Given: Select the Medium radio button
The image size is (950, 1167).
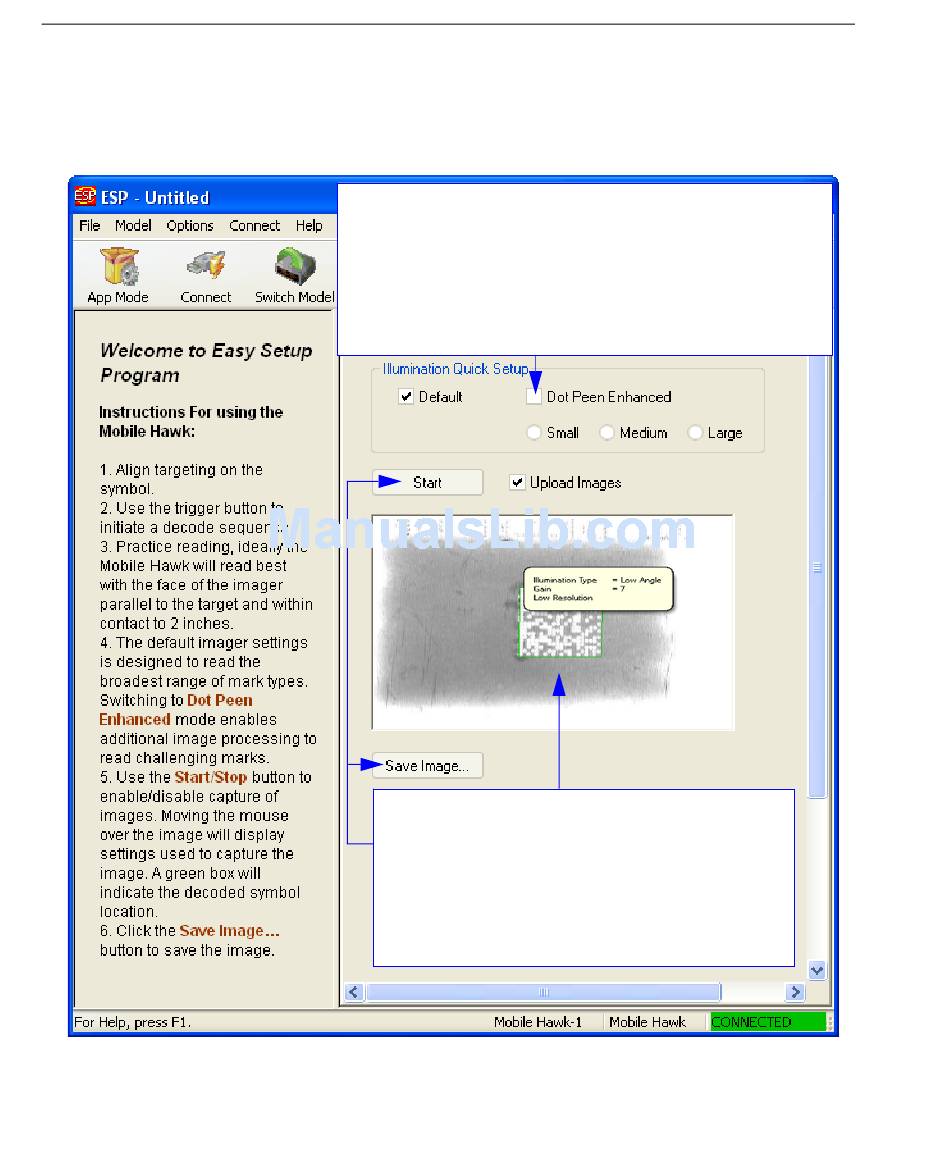Looking at the screenshot, I should (607, 432).
